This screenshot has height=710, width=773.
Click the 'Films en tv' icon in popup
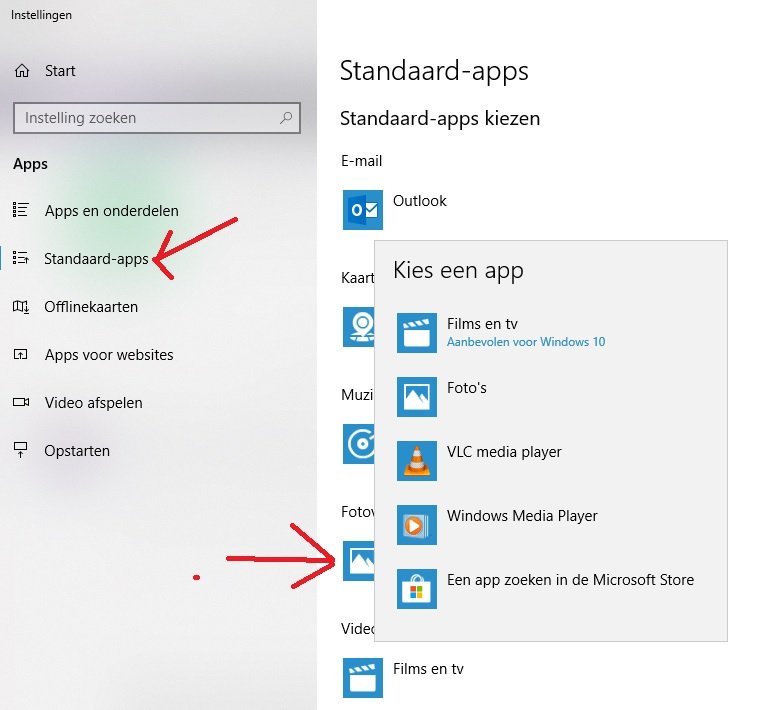tap(417, 333)
